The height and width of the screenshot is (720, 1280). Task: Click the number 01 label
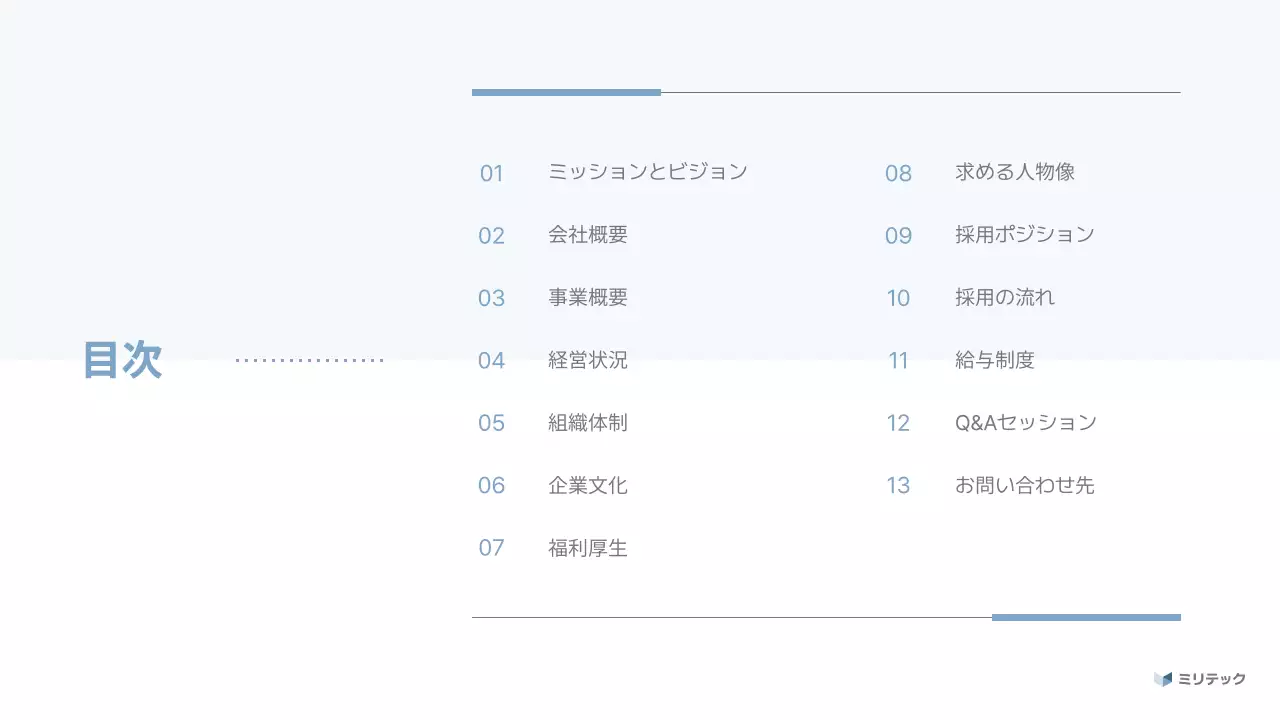point(492,173)
